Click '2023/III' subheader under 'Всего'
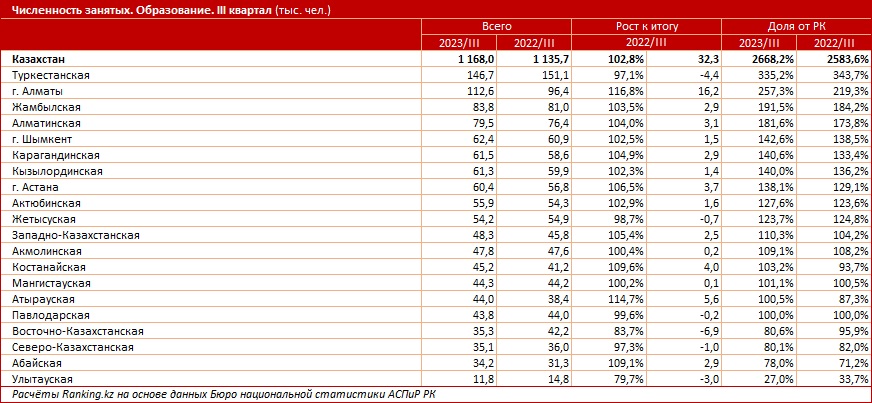 point(459,43)
